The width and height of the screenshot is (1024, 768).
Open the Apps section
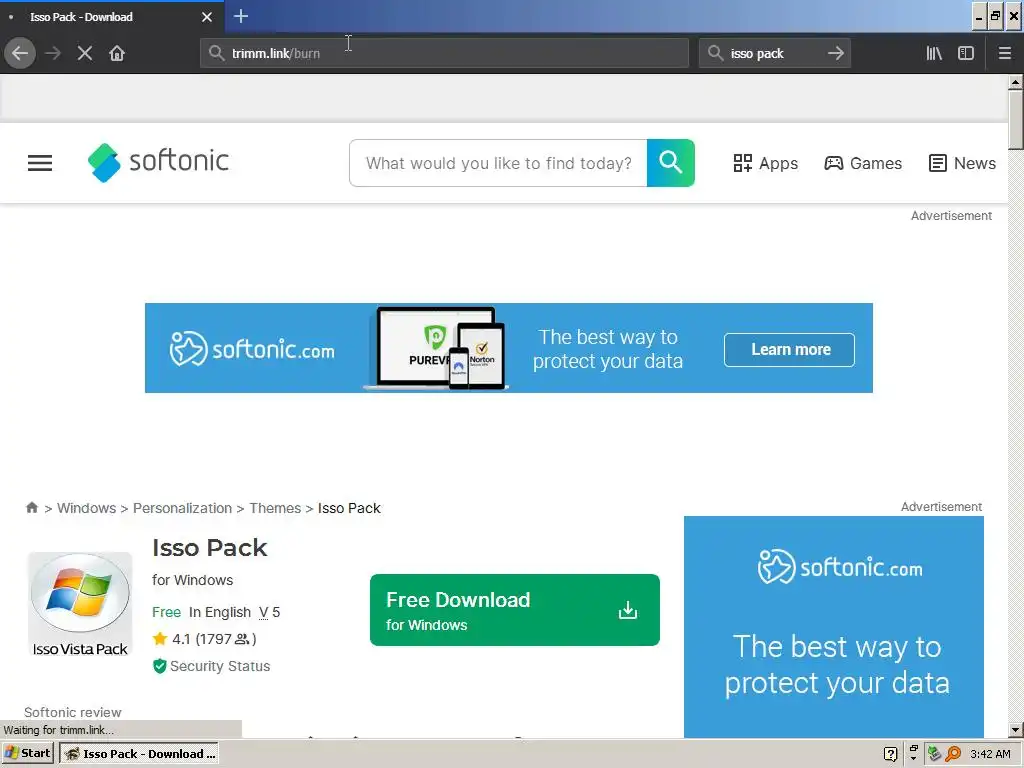[765, 163]
